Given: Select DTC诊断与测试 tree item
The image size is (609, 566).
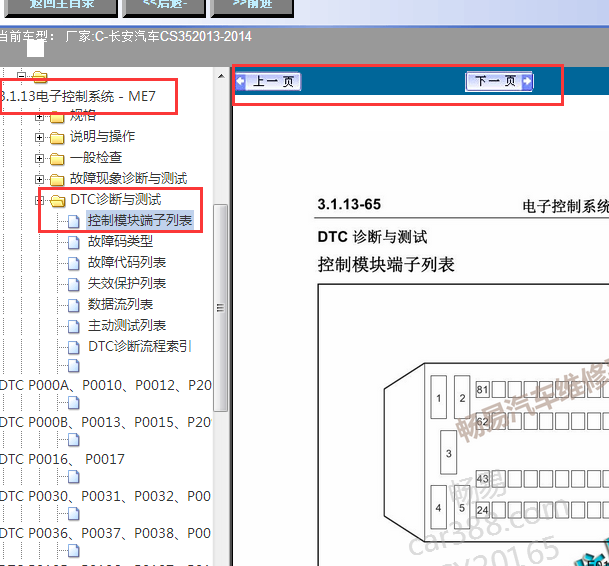Looking at the screenshot, I should pyautogui.click(x=115, y=199).
